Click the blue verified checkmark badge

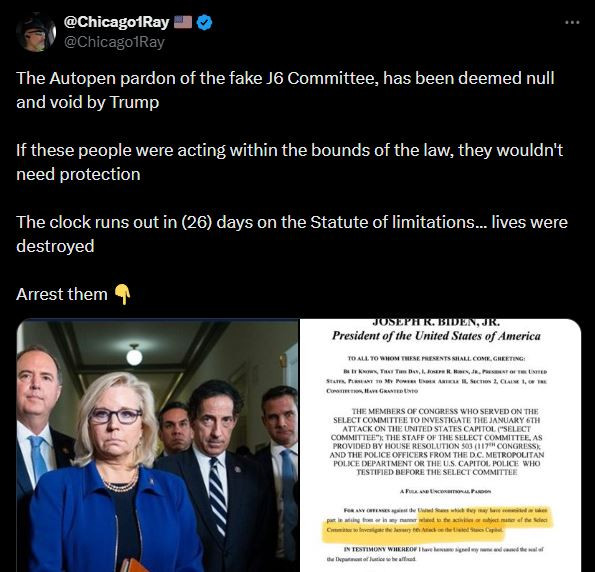205,22
